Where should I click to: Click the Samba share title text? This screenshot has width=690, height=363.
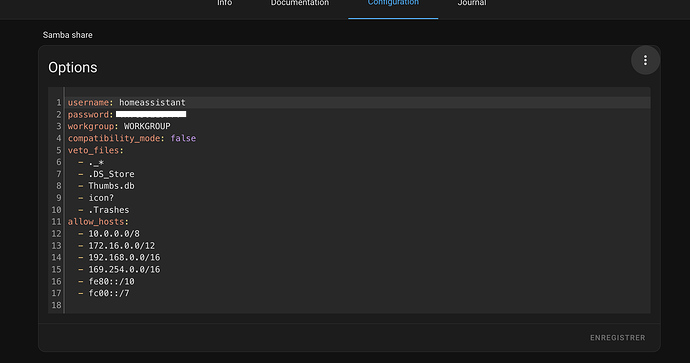point(67,35)
